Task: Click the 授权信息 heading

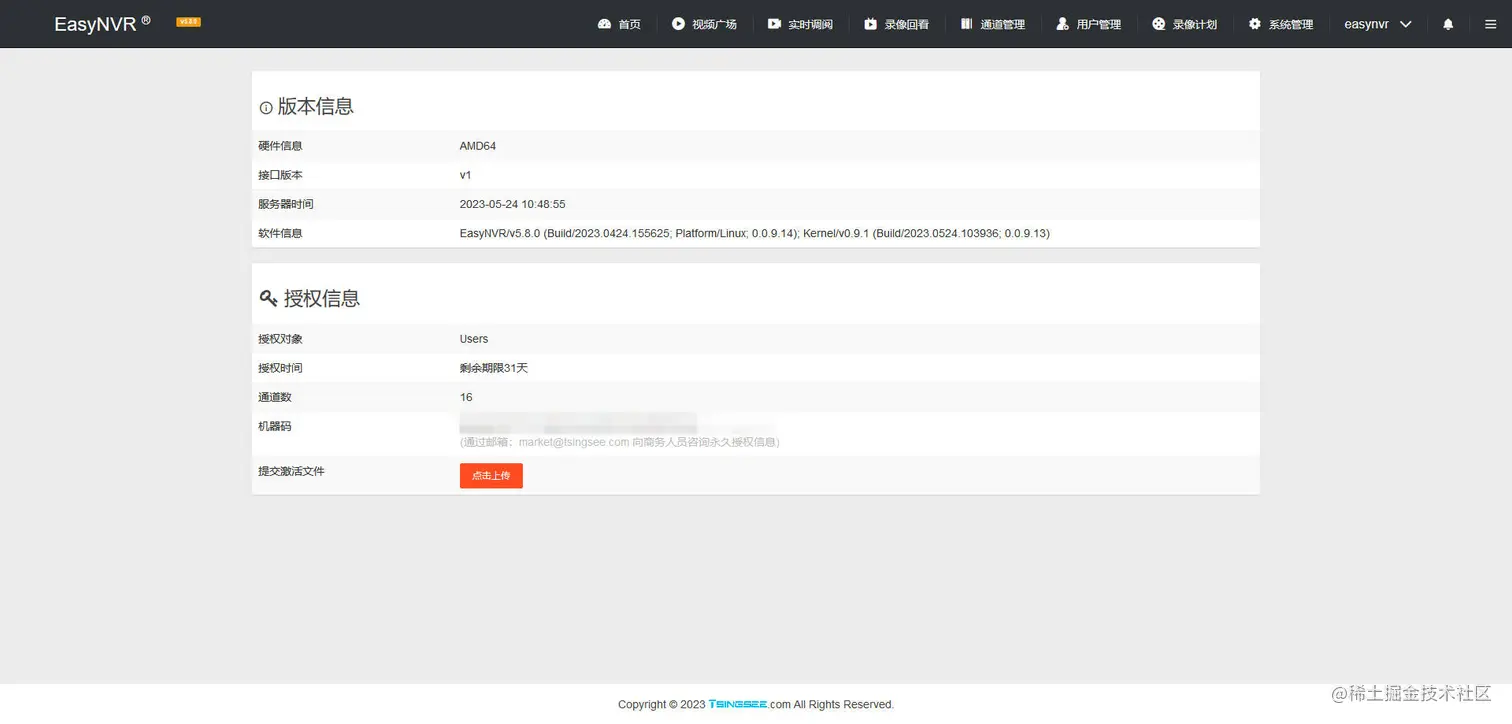Action: (322, 298)
